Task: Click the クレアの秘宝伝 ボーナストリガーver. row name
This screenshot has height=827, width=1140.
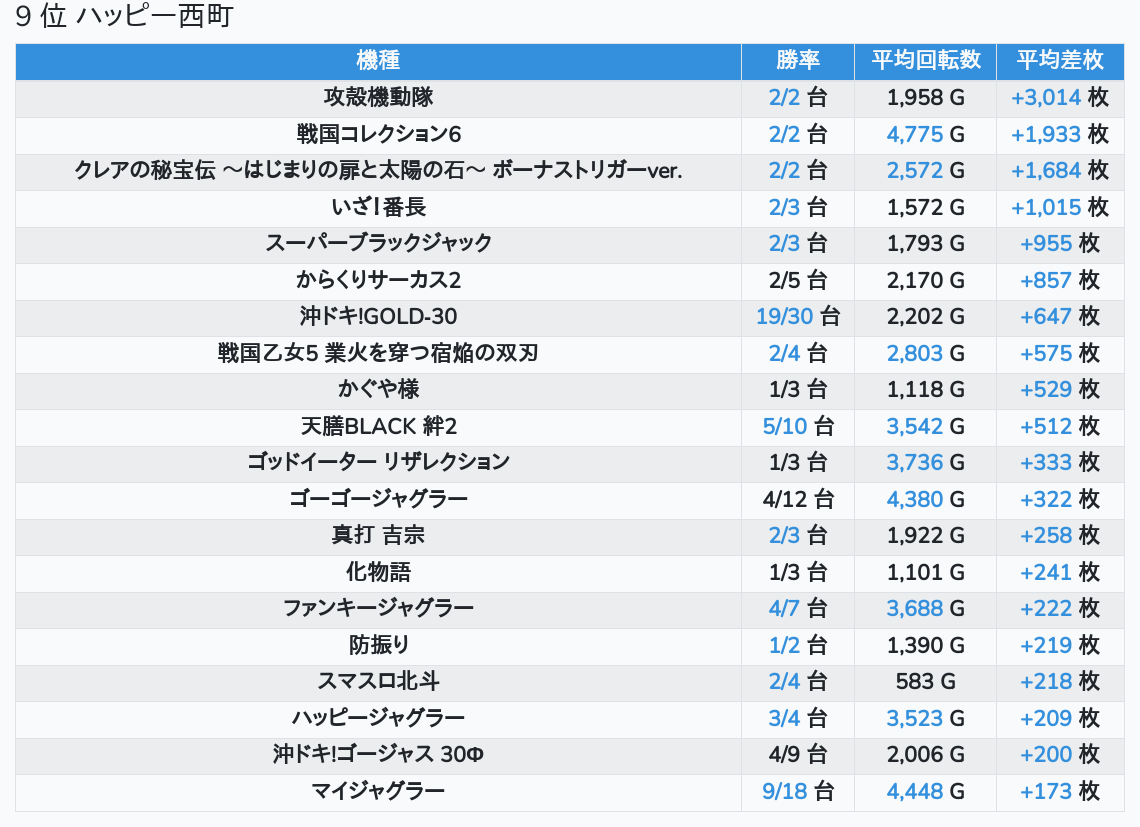Action: click(x=378, y=170)
